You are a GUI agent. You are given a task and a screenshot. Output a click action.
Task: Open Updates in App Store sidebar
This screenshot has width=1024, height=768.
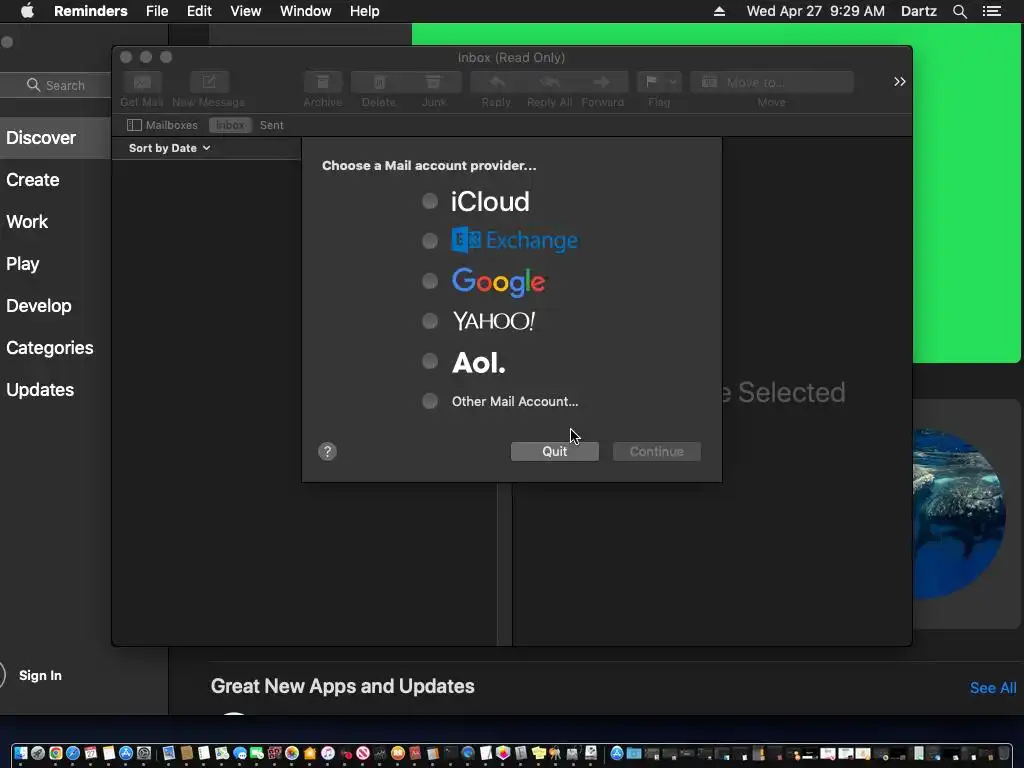click(x=40, y=390)
